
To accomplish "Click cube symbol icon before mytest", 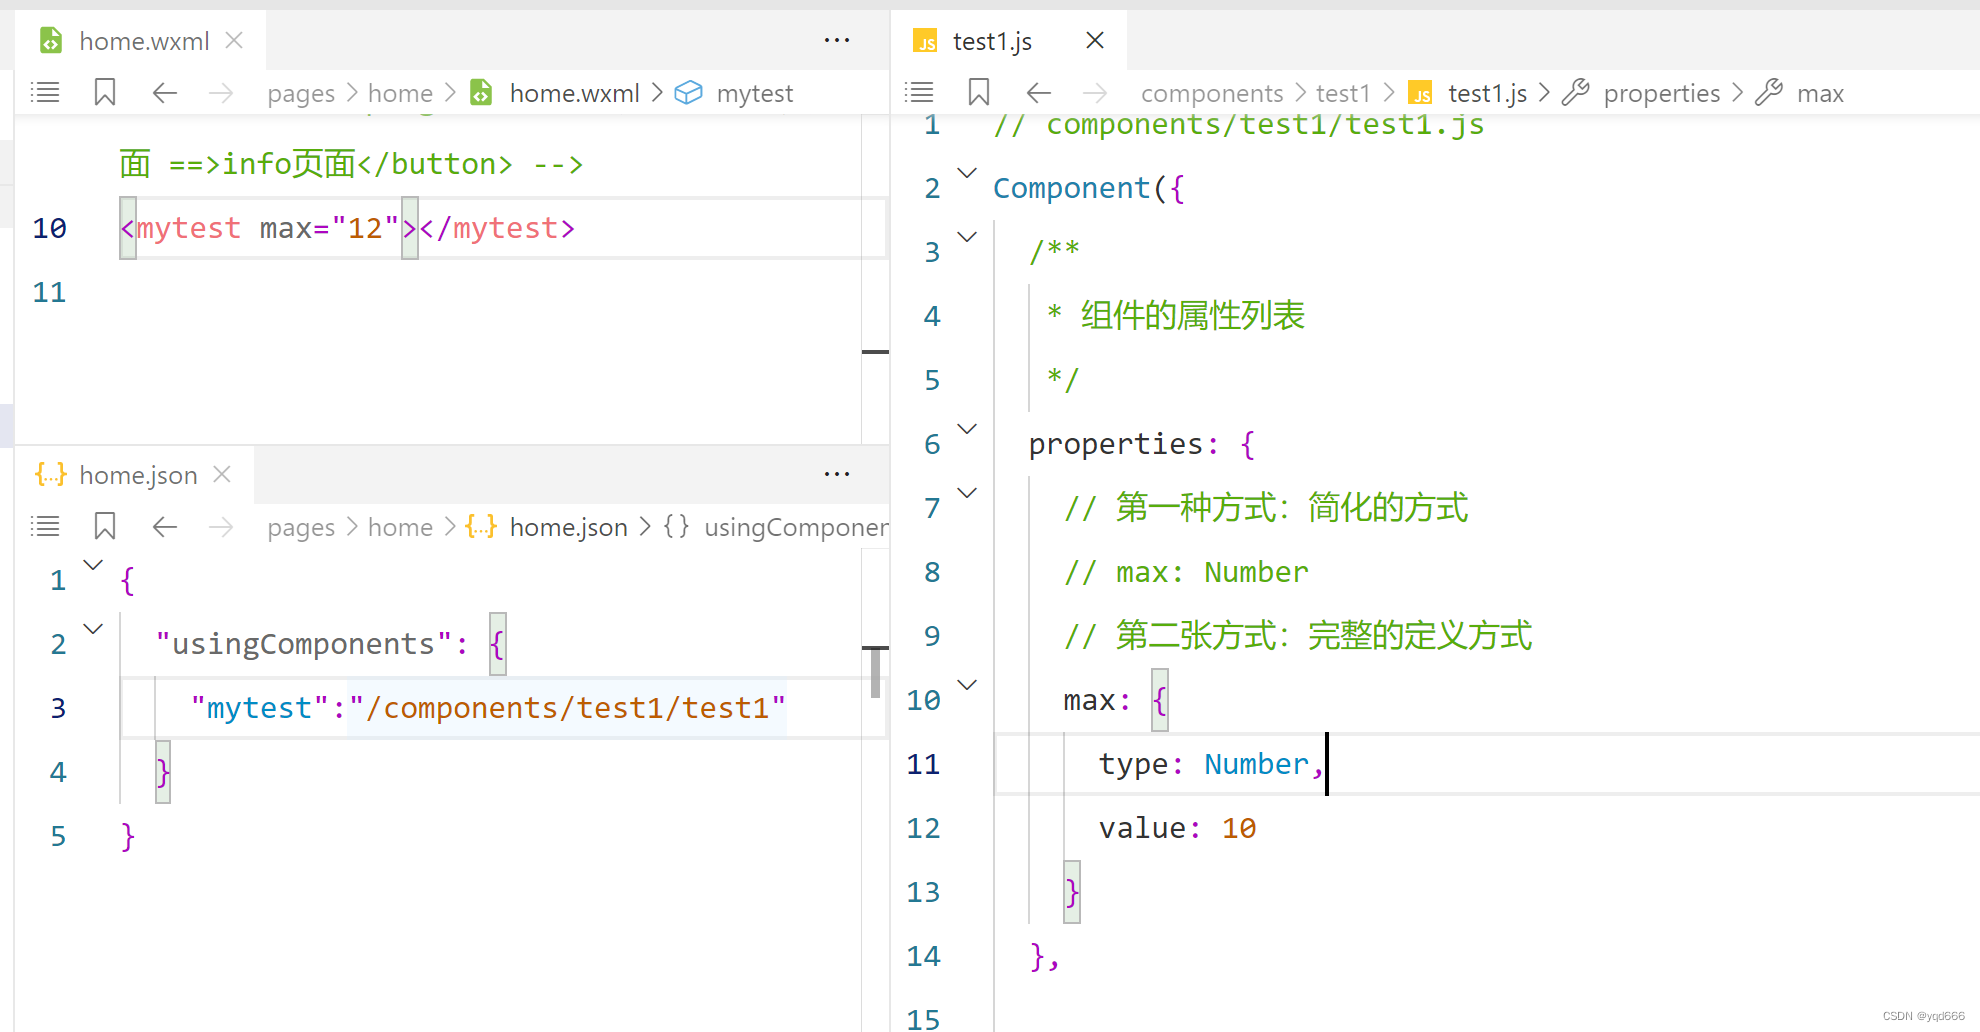I will pyautogui.click(x=688, y=93).
